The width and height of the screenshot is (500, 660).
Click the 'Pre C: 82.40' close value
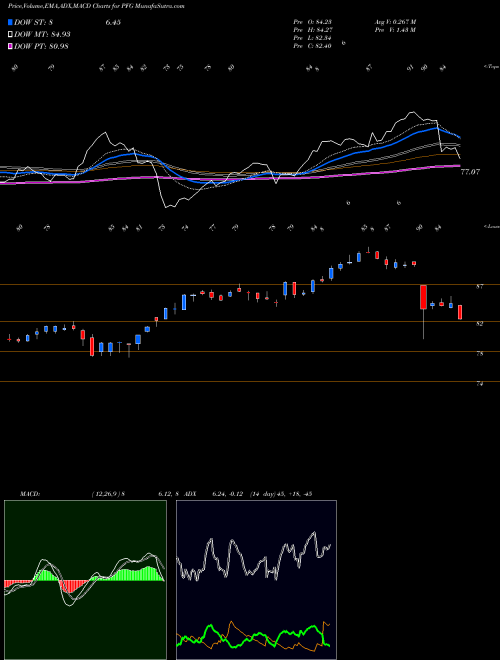coord(313,46)
